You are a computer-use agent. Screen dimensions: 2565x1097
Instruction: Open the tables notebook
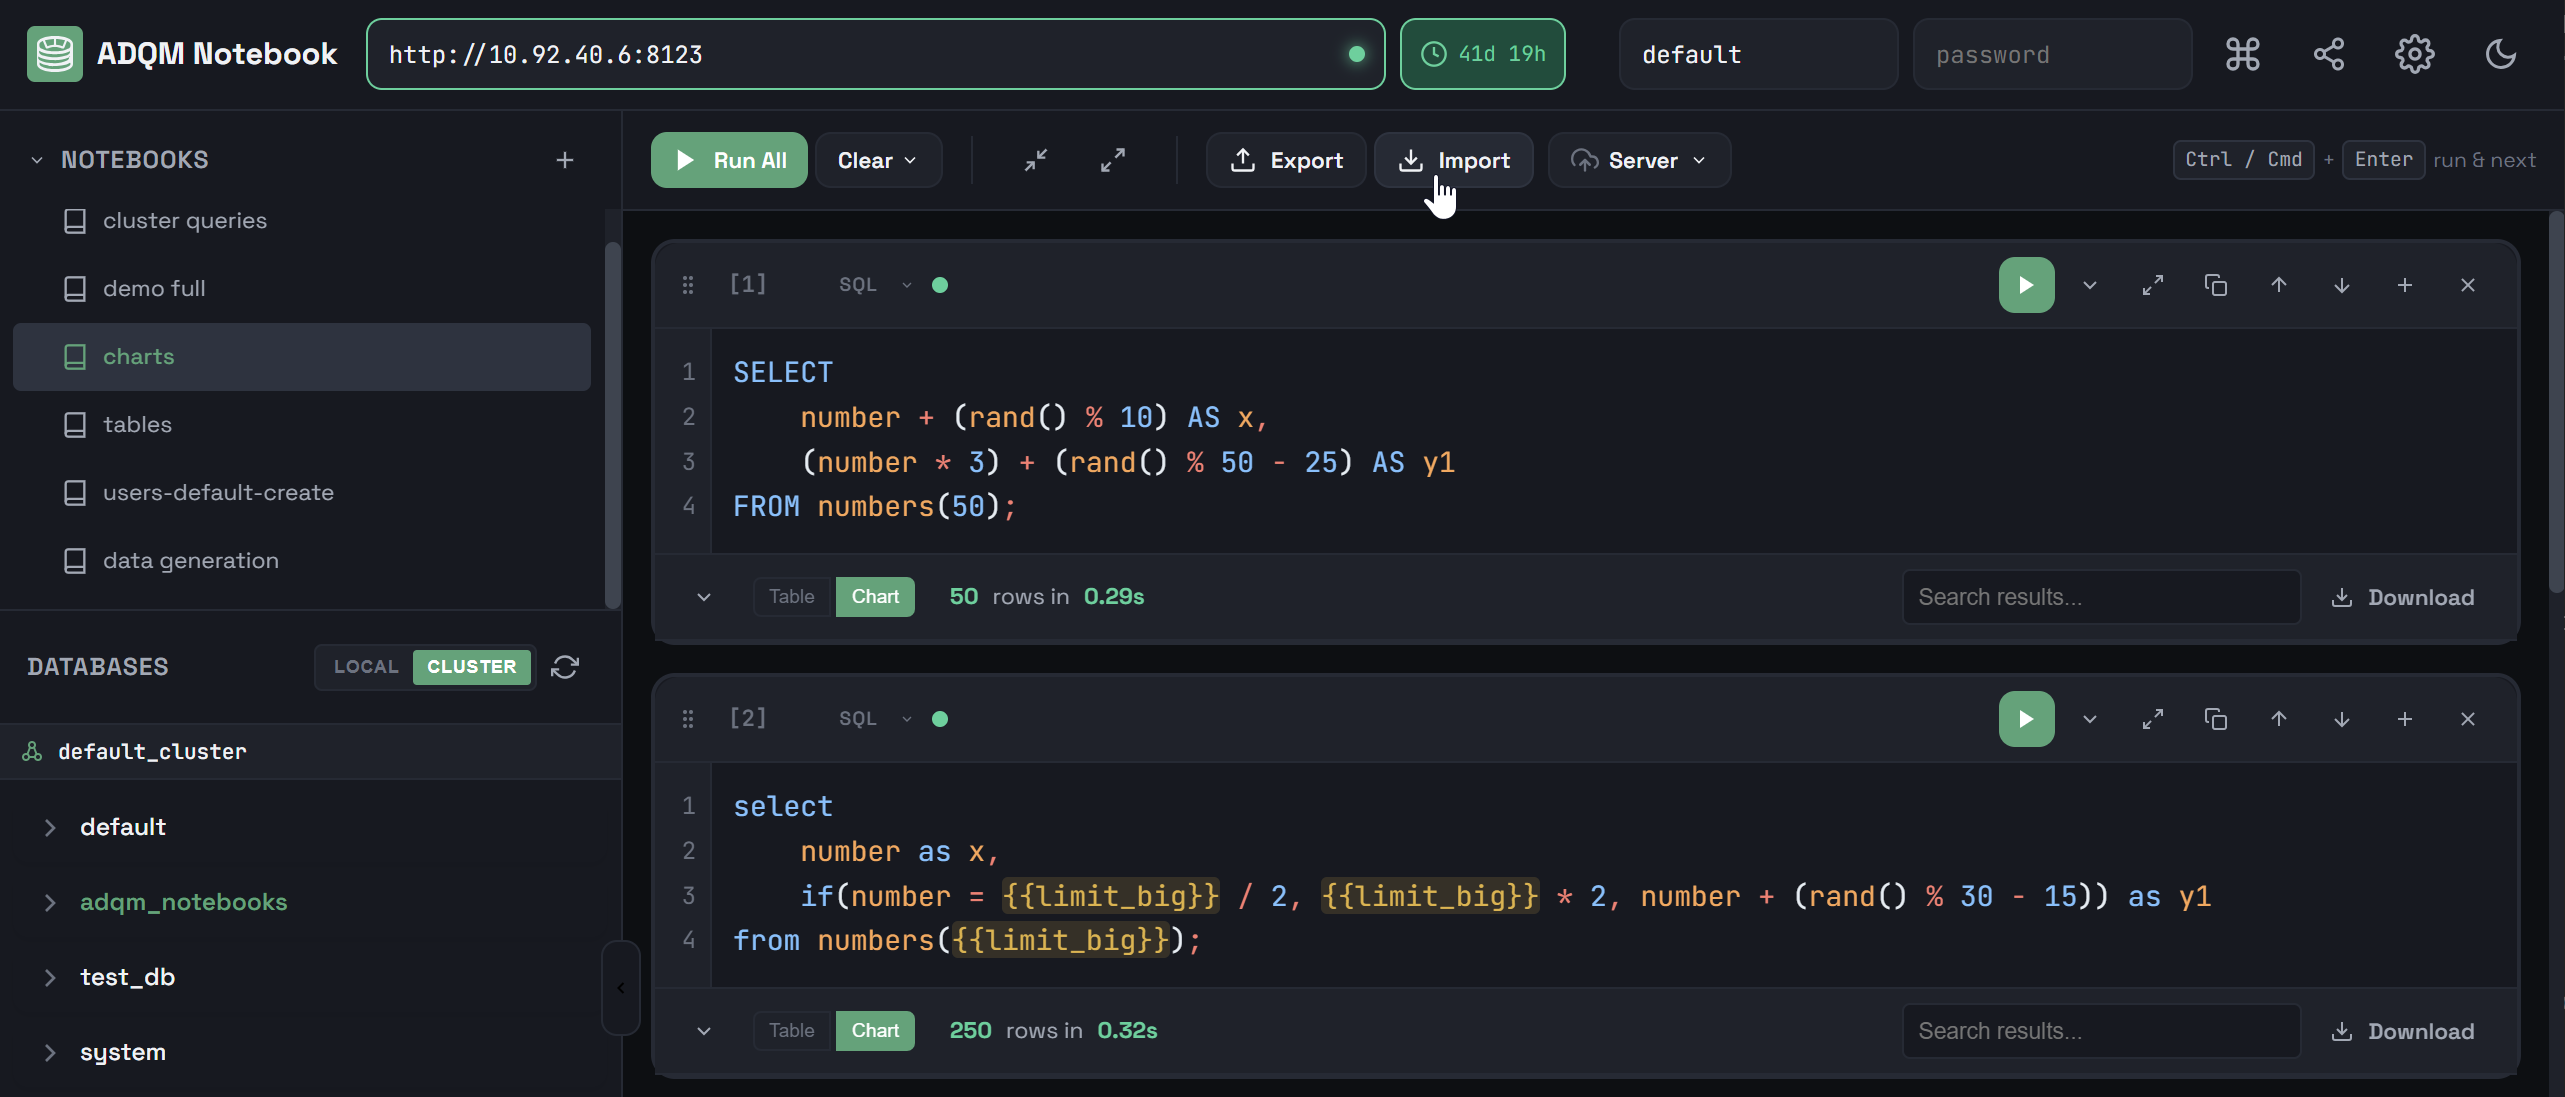click(138, 424)
